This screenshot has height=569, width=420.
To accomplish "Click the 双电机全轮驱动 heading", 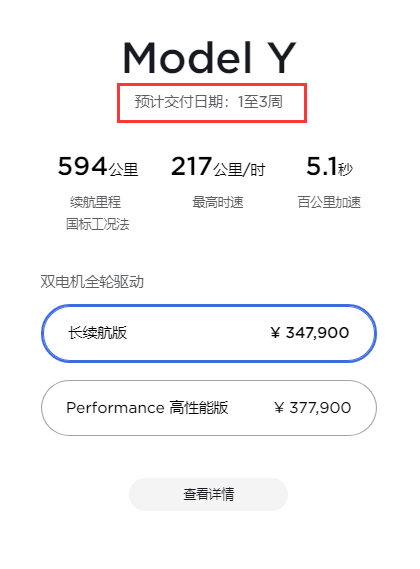I will pos(92,282).
